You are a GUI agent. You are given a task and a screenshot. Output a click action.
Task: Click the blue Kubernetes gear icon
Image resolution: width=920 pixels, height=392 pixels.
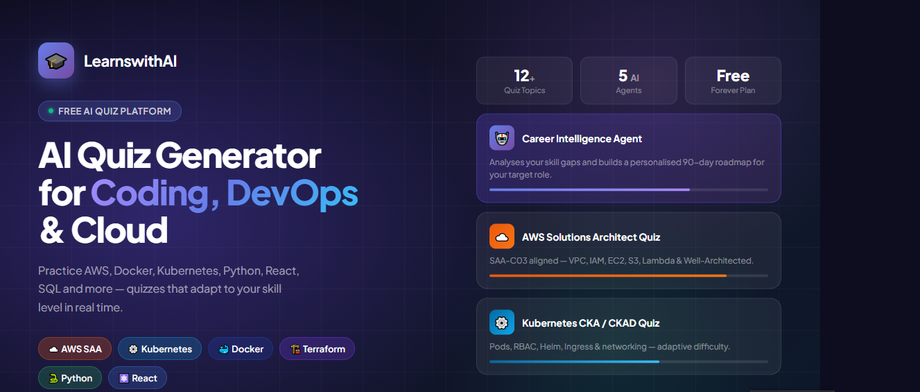[502, 323]
